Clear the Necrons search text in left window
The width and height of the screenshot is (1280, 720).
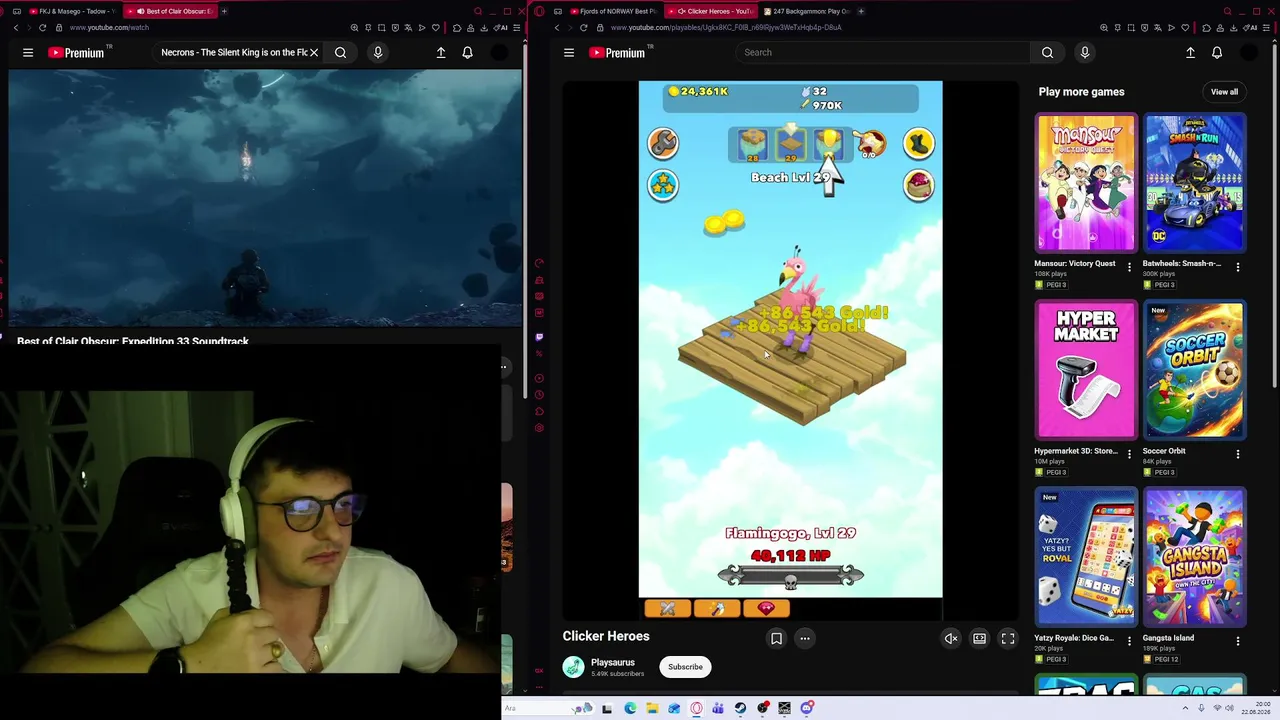point(314,52)
